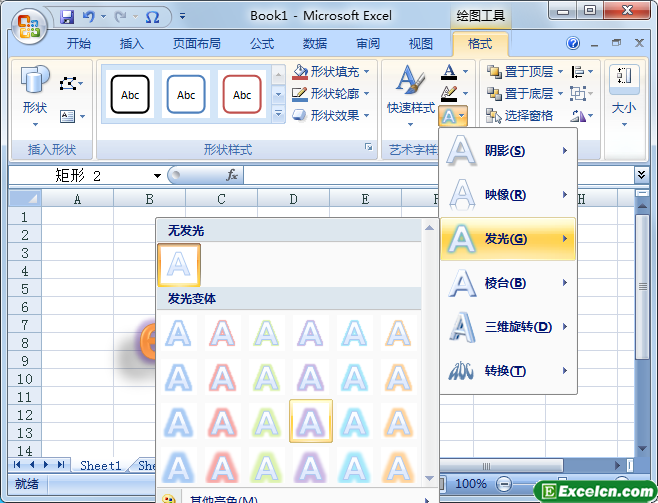Zoom out with the minus button

point(504,484)
